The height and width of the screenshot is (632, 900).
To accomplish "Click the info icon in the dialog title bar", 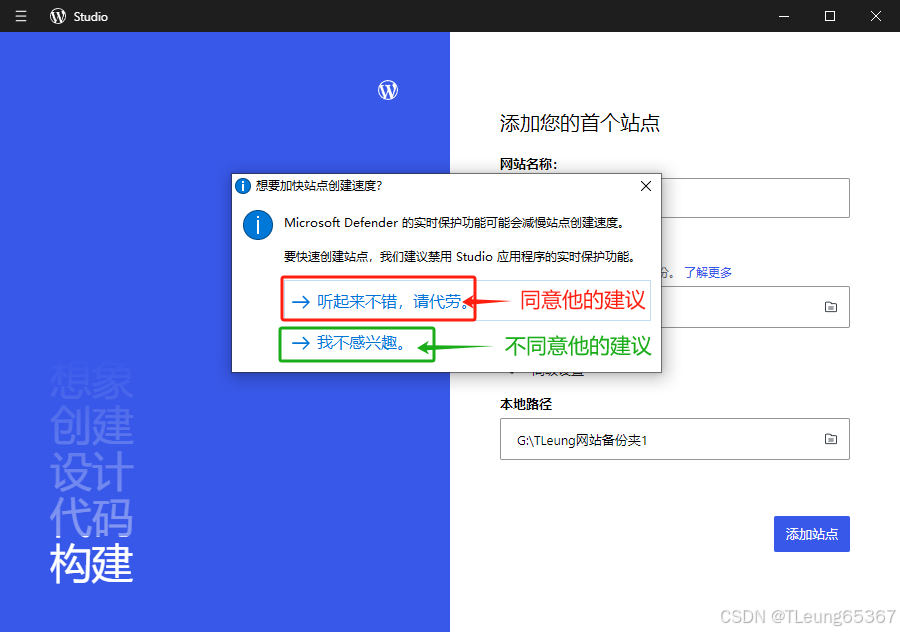I will click(x=243, y=186).
